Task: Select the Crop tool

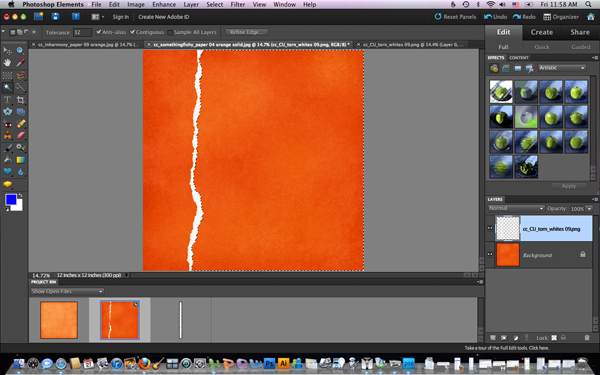Action: [20, 100]
